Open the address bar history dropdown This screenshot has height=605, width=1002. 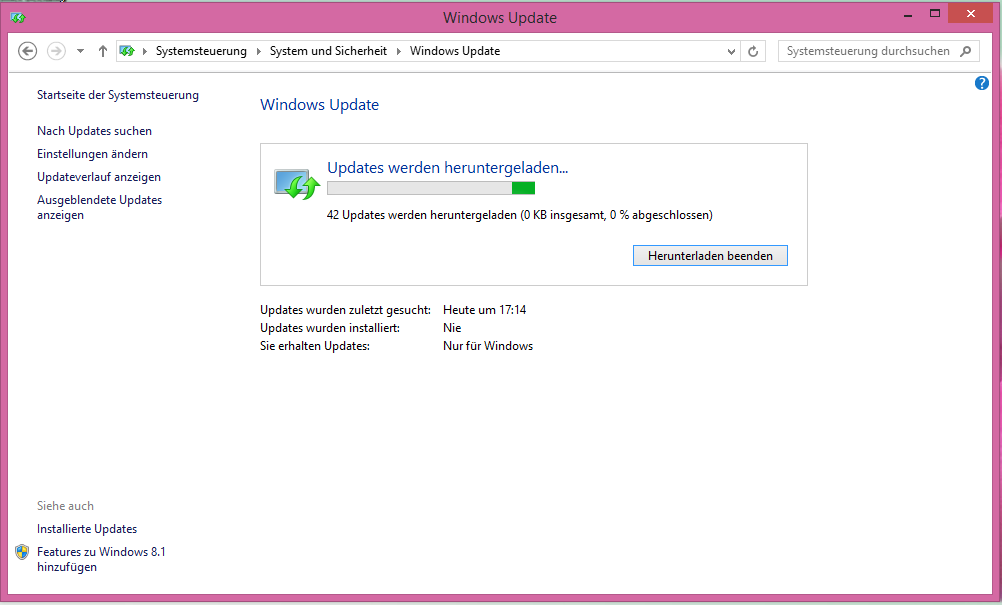point(732,51)
